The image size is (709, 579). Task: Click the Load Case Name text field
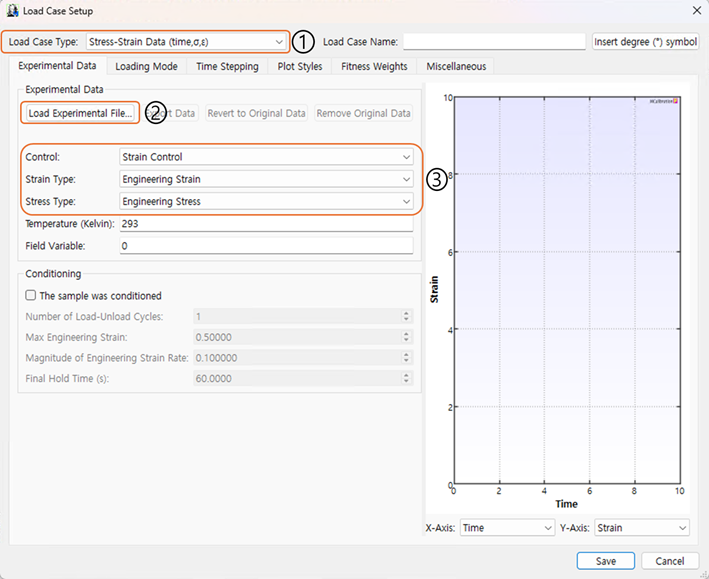pos(494,42)
